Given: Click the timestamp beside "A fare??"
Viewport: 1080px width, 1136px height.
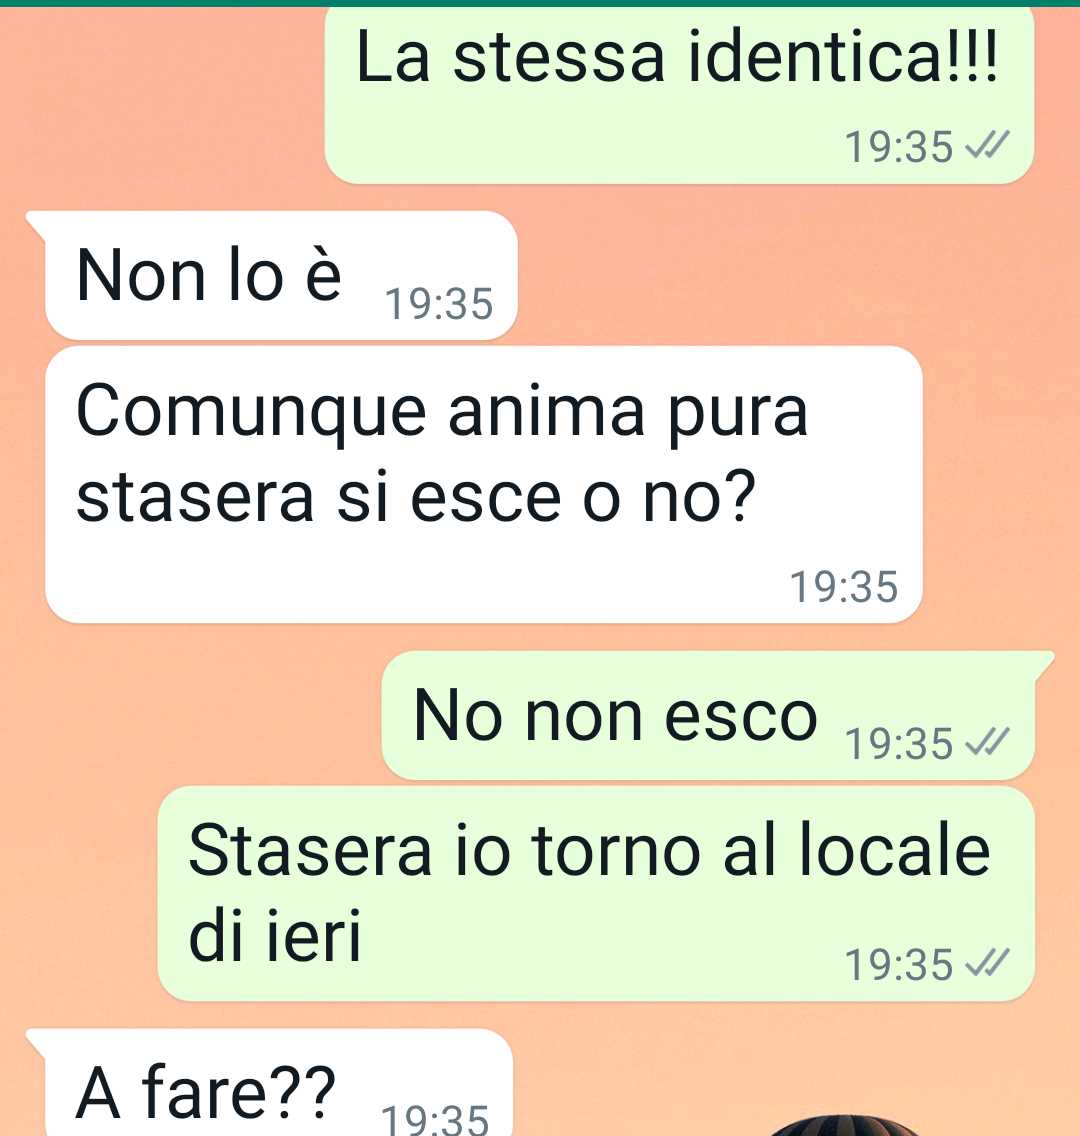Looking at the screenshot, I should click(x=435, y=1119).
